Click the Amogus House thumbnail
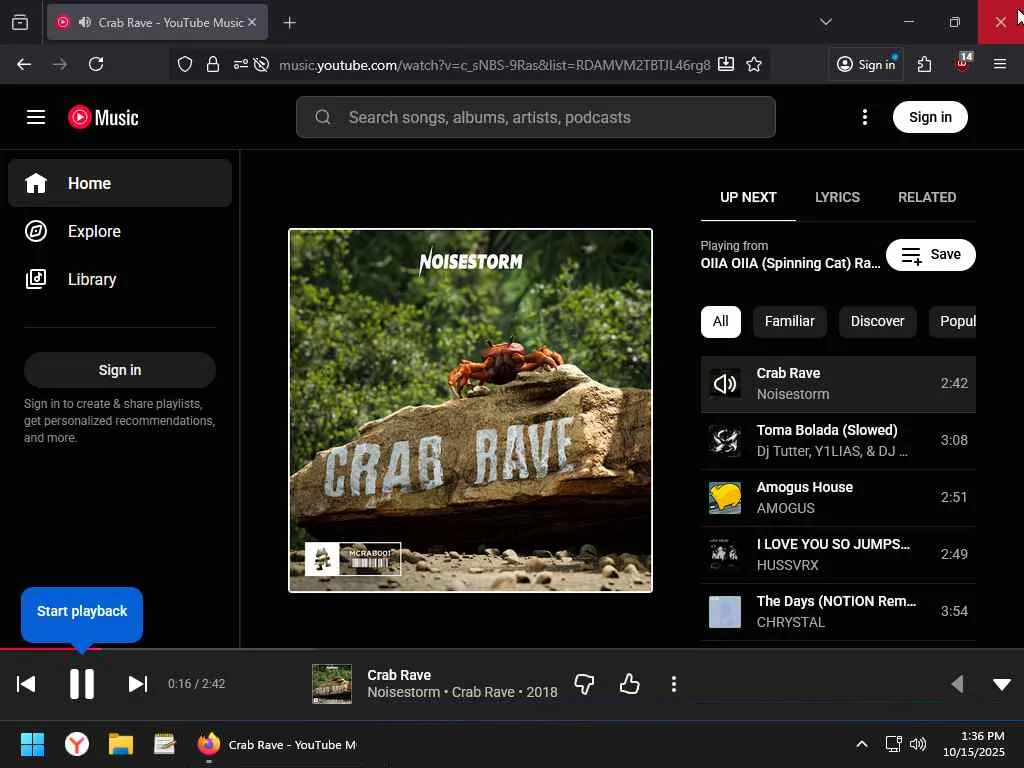 [725, 498]
